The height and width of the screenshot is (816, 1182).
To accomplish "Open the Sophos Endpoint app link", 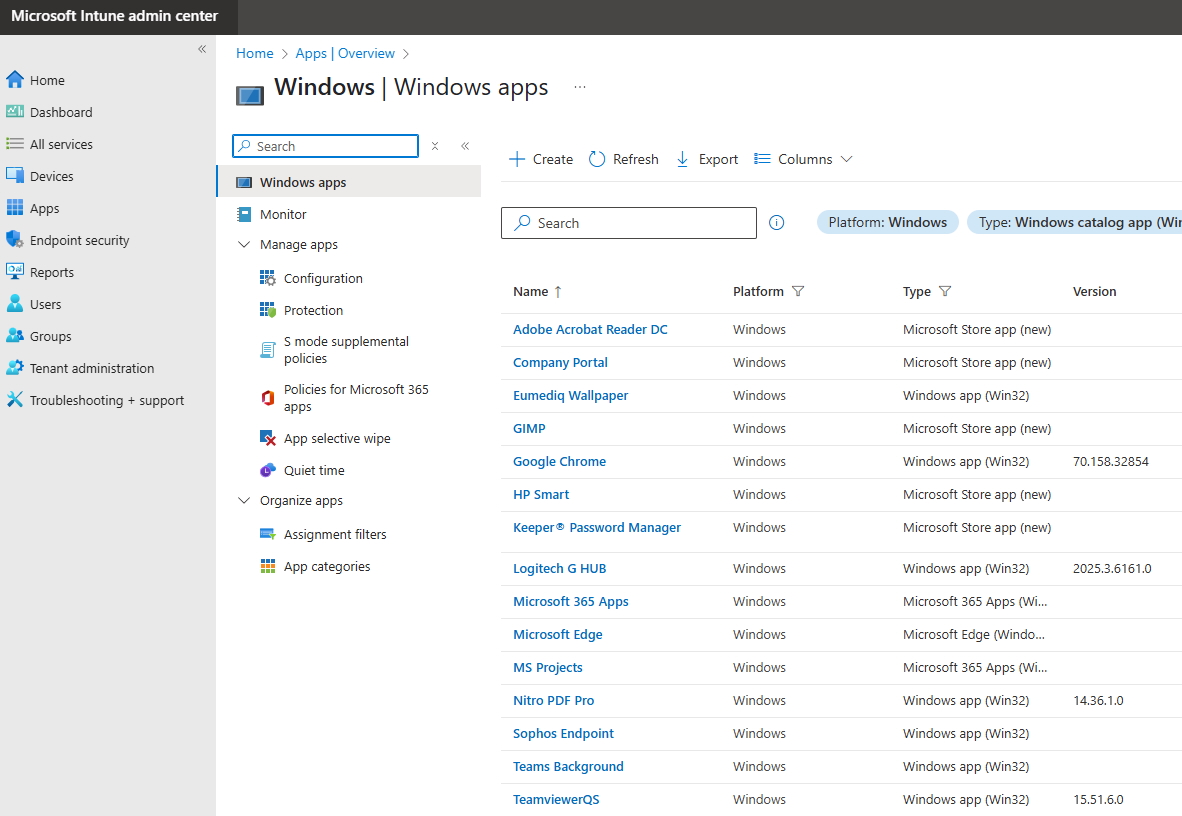I will [563, 734].
